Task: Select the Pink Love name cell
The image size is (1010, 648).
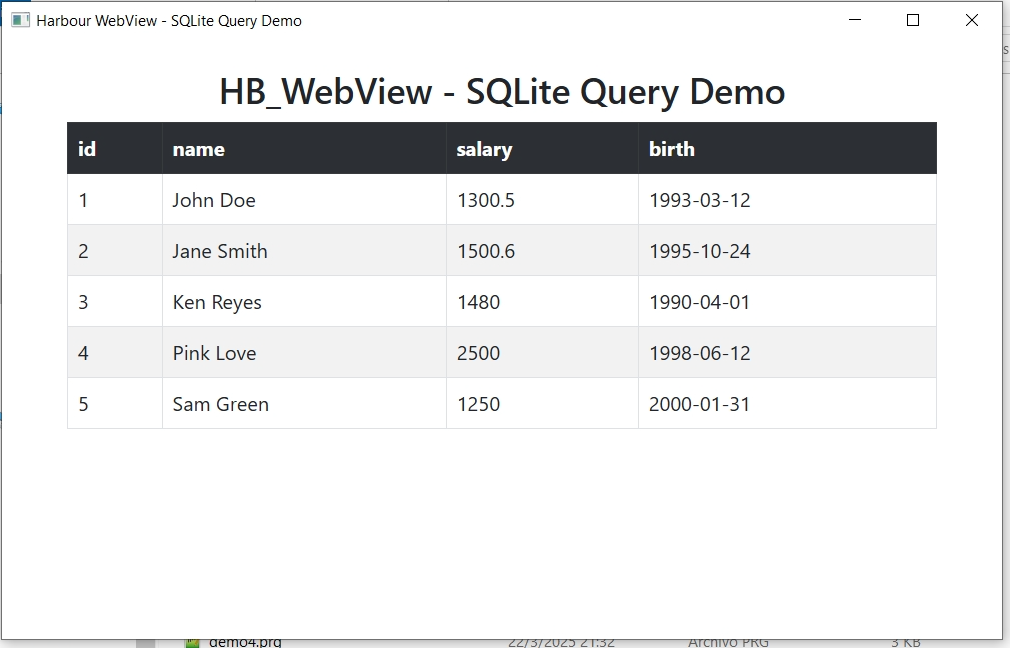Action: tap(214, 353)
